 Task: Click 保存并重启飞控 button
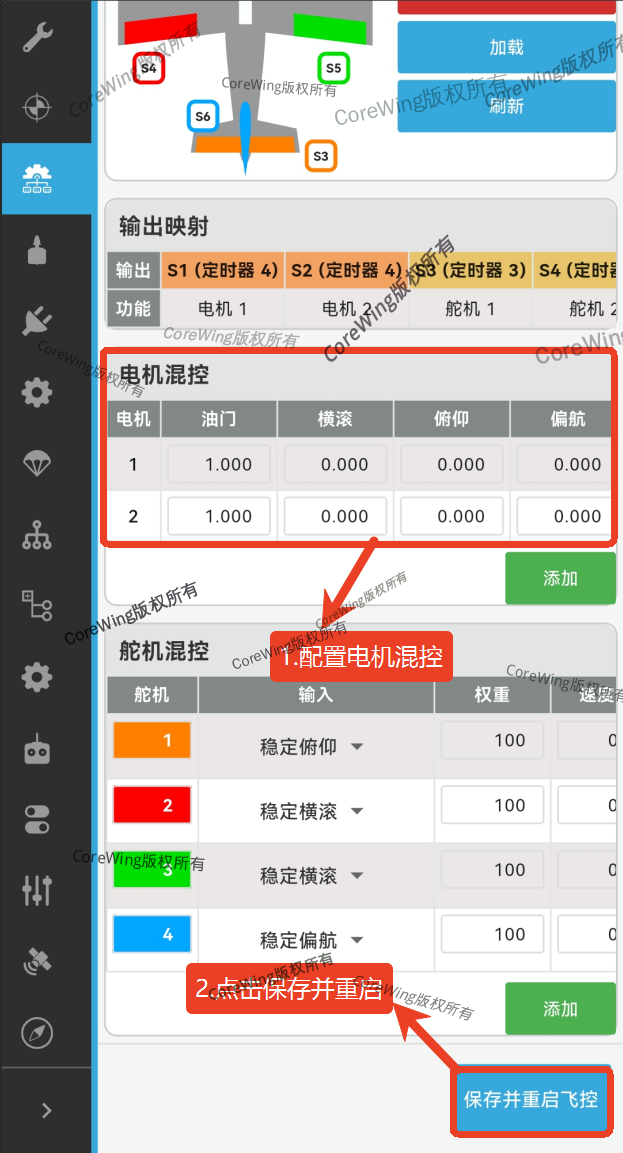pyautogui.click(x=531, y=1100)
